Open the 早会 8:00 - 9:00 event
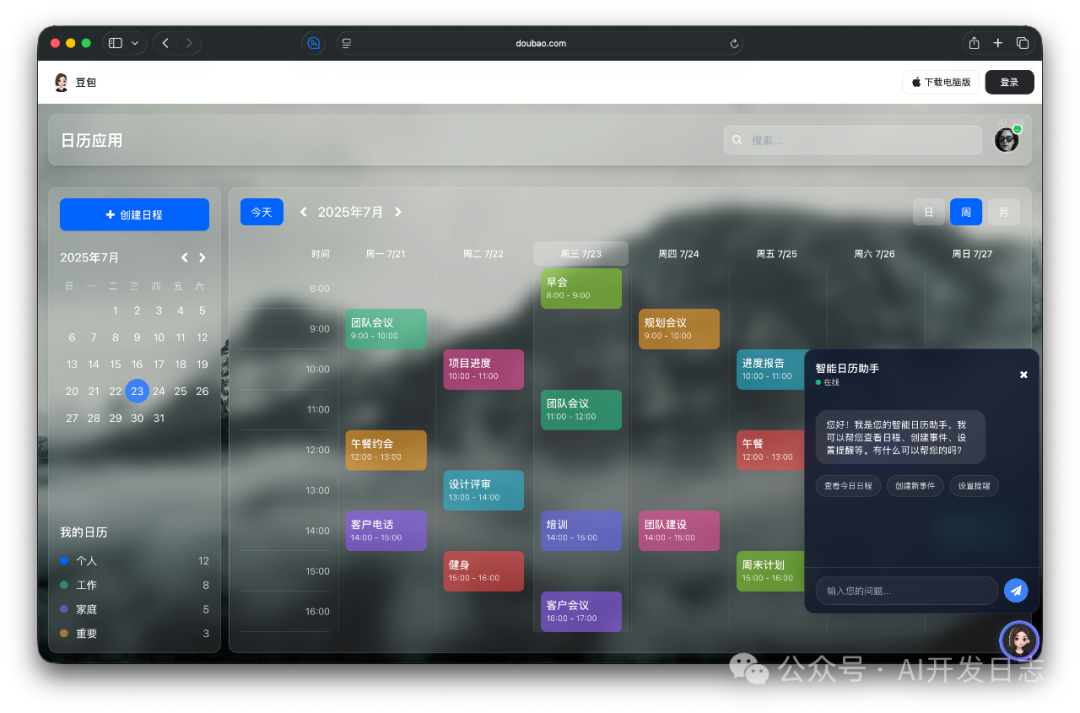The height and width of the screenshot is (713, 1080). [581, 288]
